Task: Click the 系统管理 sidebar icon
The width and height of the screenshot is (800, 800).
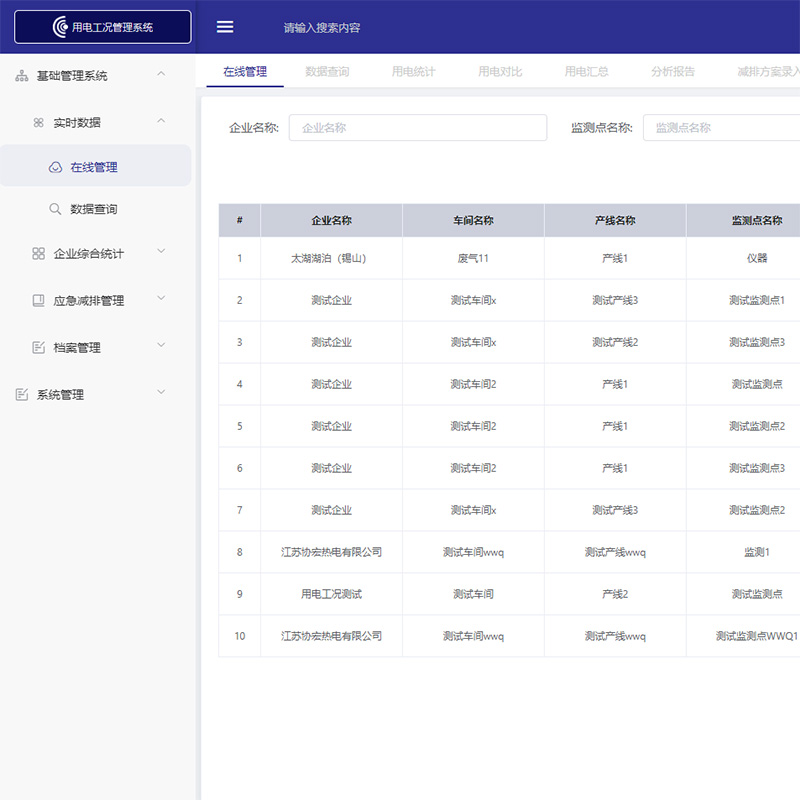Action: (x=20, y=393)
